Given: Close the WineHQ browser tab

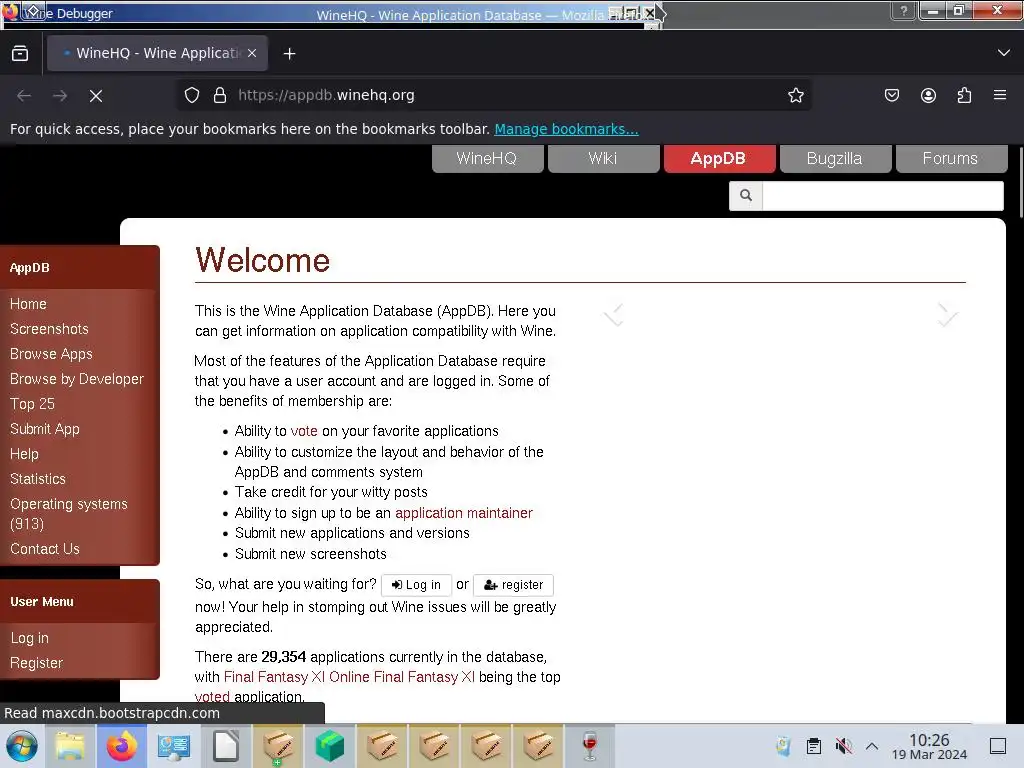Looking at the screenshot, I should click(252, 54).
